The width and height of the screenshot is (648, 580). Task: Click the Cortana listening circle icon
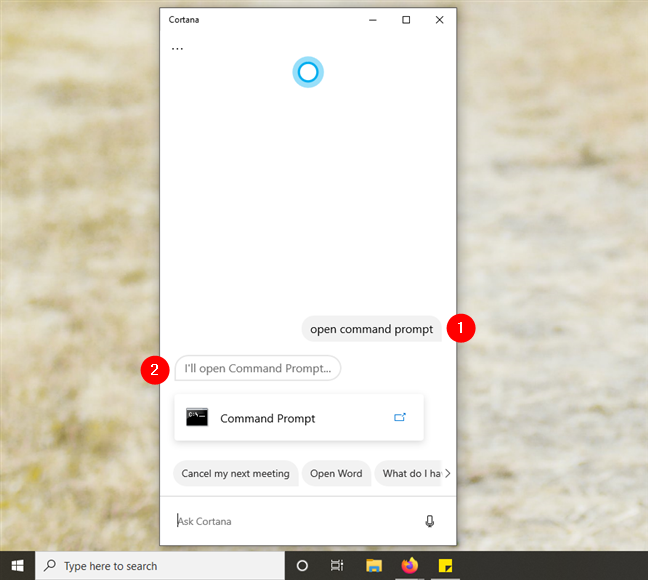(308, 72)
